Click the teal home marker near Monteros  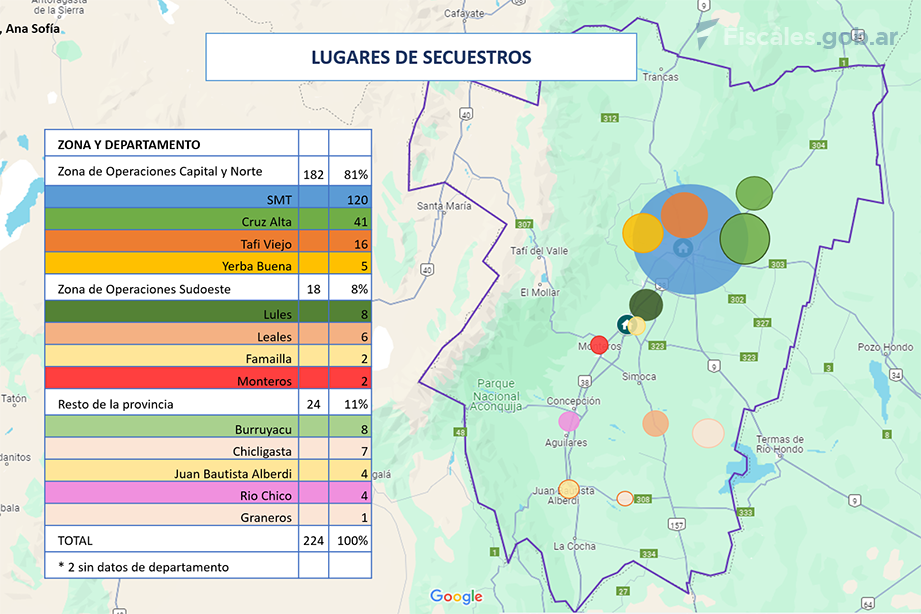[625, 323]
